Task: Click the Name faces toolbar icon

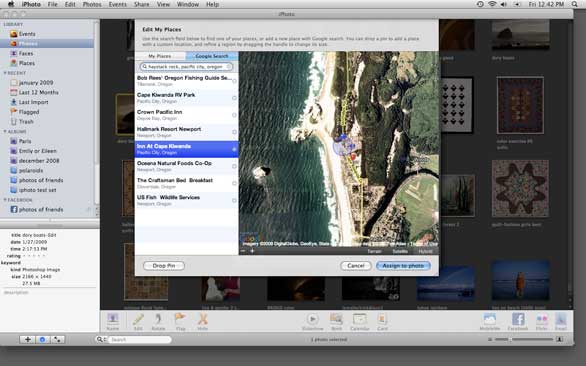Action: point(112,321)
